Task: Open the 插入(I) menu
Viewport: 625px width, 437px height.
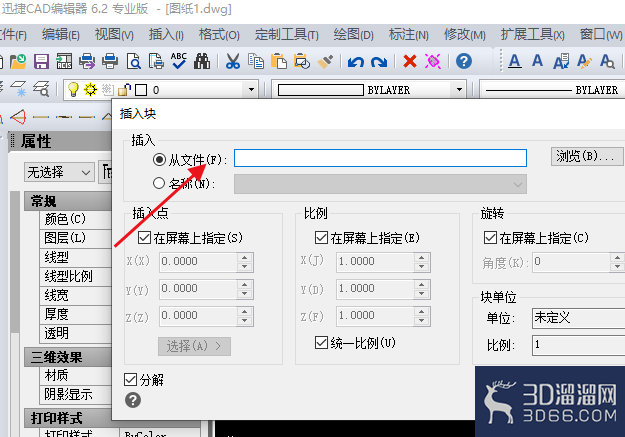Action: (166, 35)
